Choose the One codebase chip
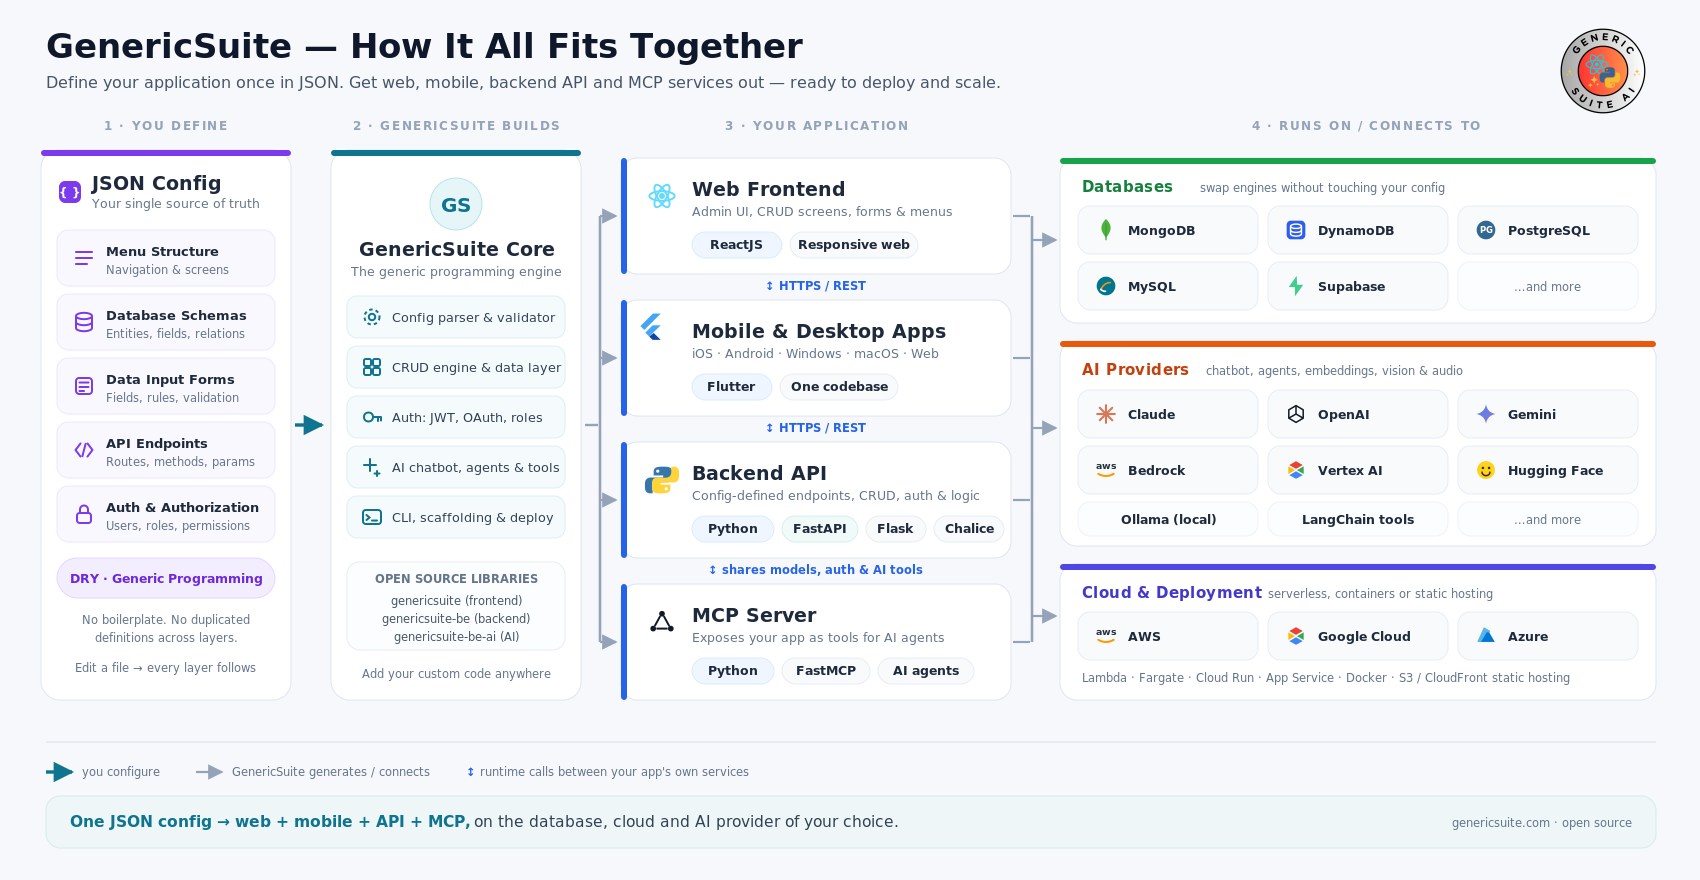This screenshot has width=1700, height=880. pos(840,387)
